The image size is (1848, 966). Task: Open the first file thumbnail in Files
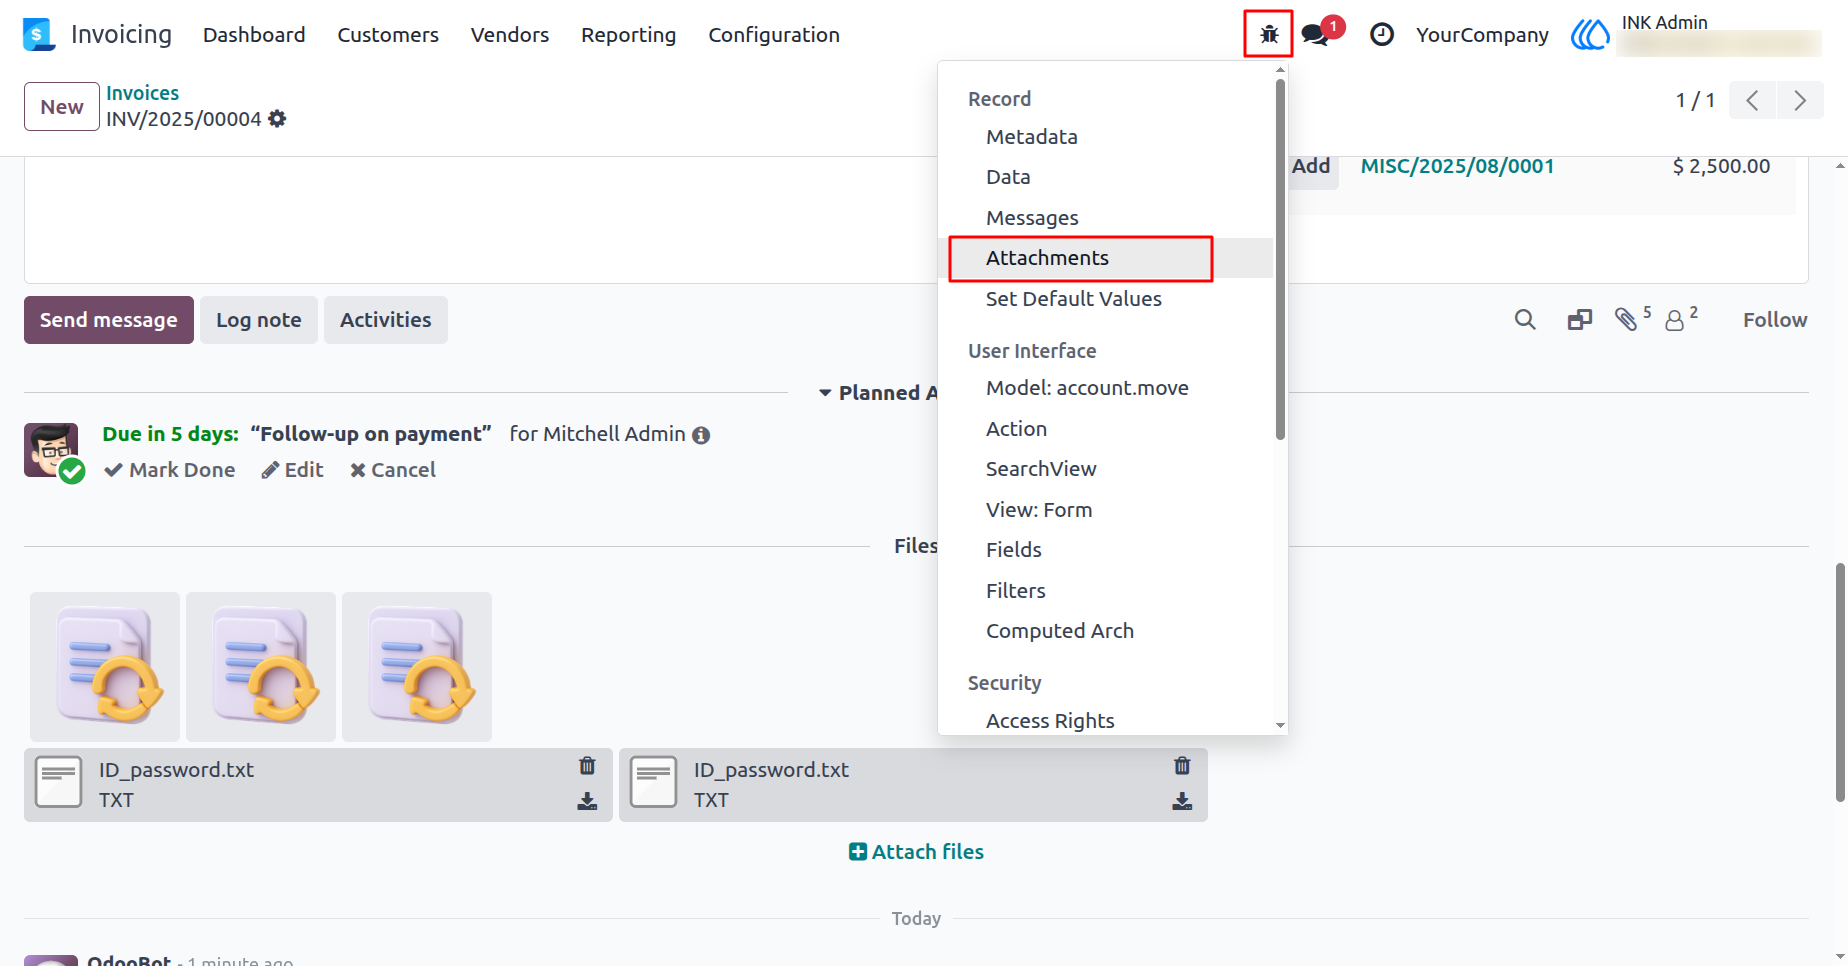(x=105, y=667)
